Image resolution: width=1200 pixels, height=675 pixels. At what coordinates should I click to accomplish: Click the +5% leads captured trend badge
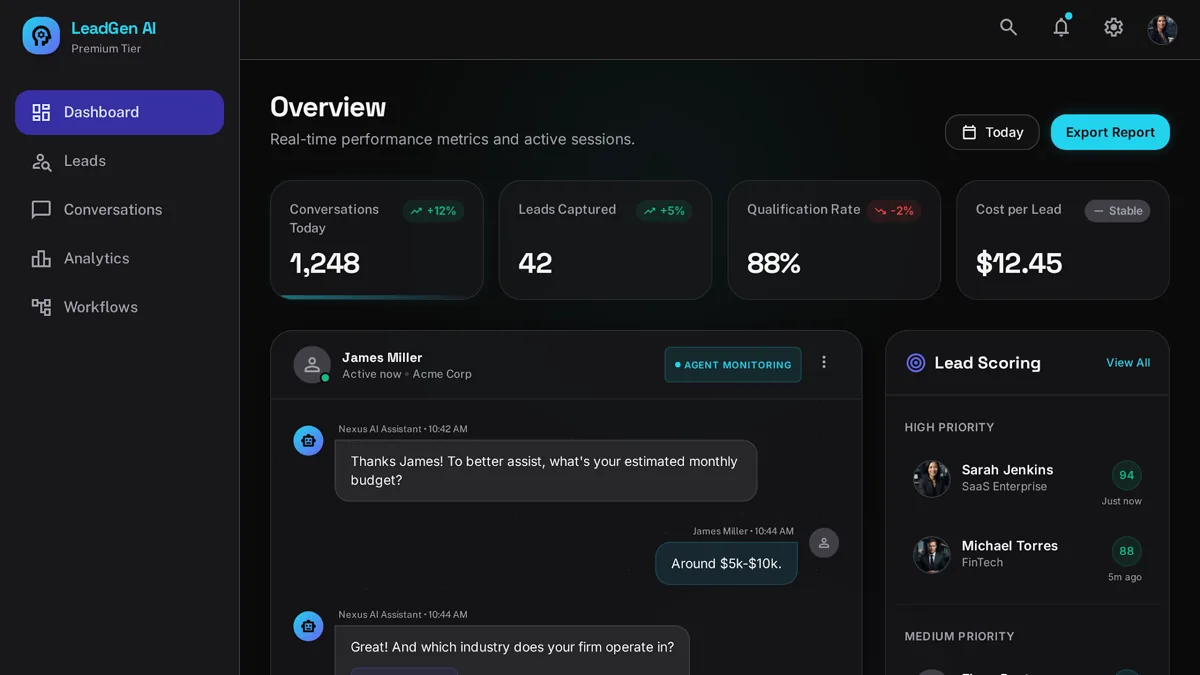664,211
